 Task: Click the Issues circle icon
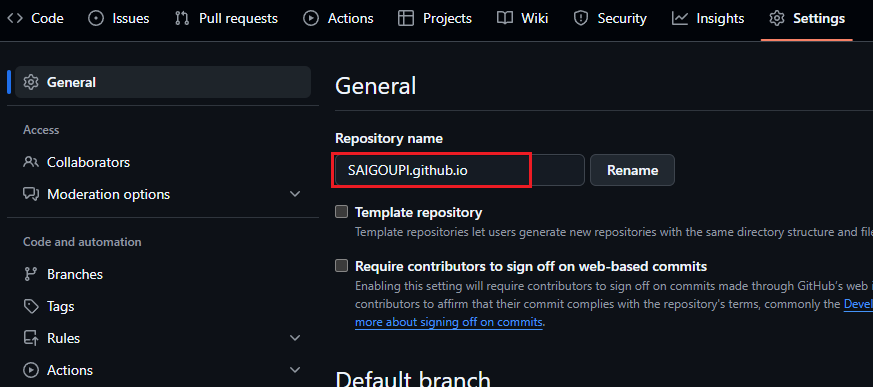pos(96,18)
